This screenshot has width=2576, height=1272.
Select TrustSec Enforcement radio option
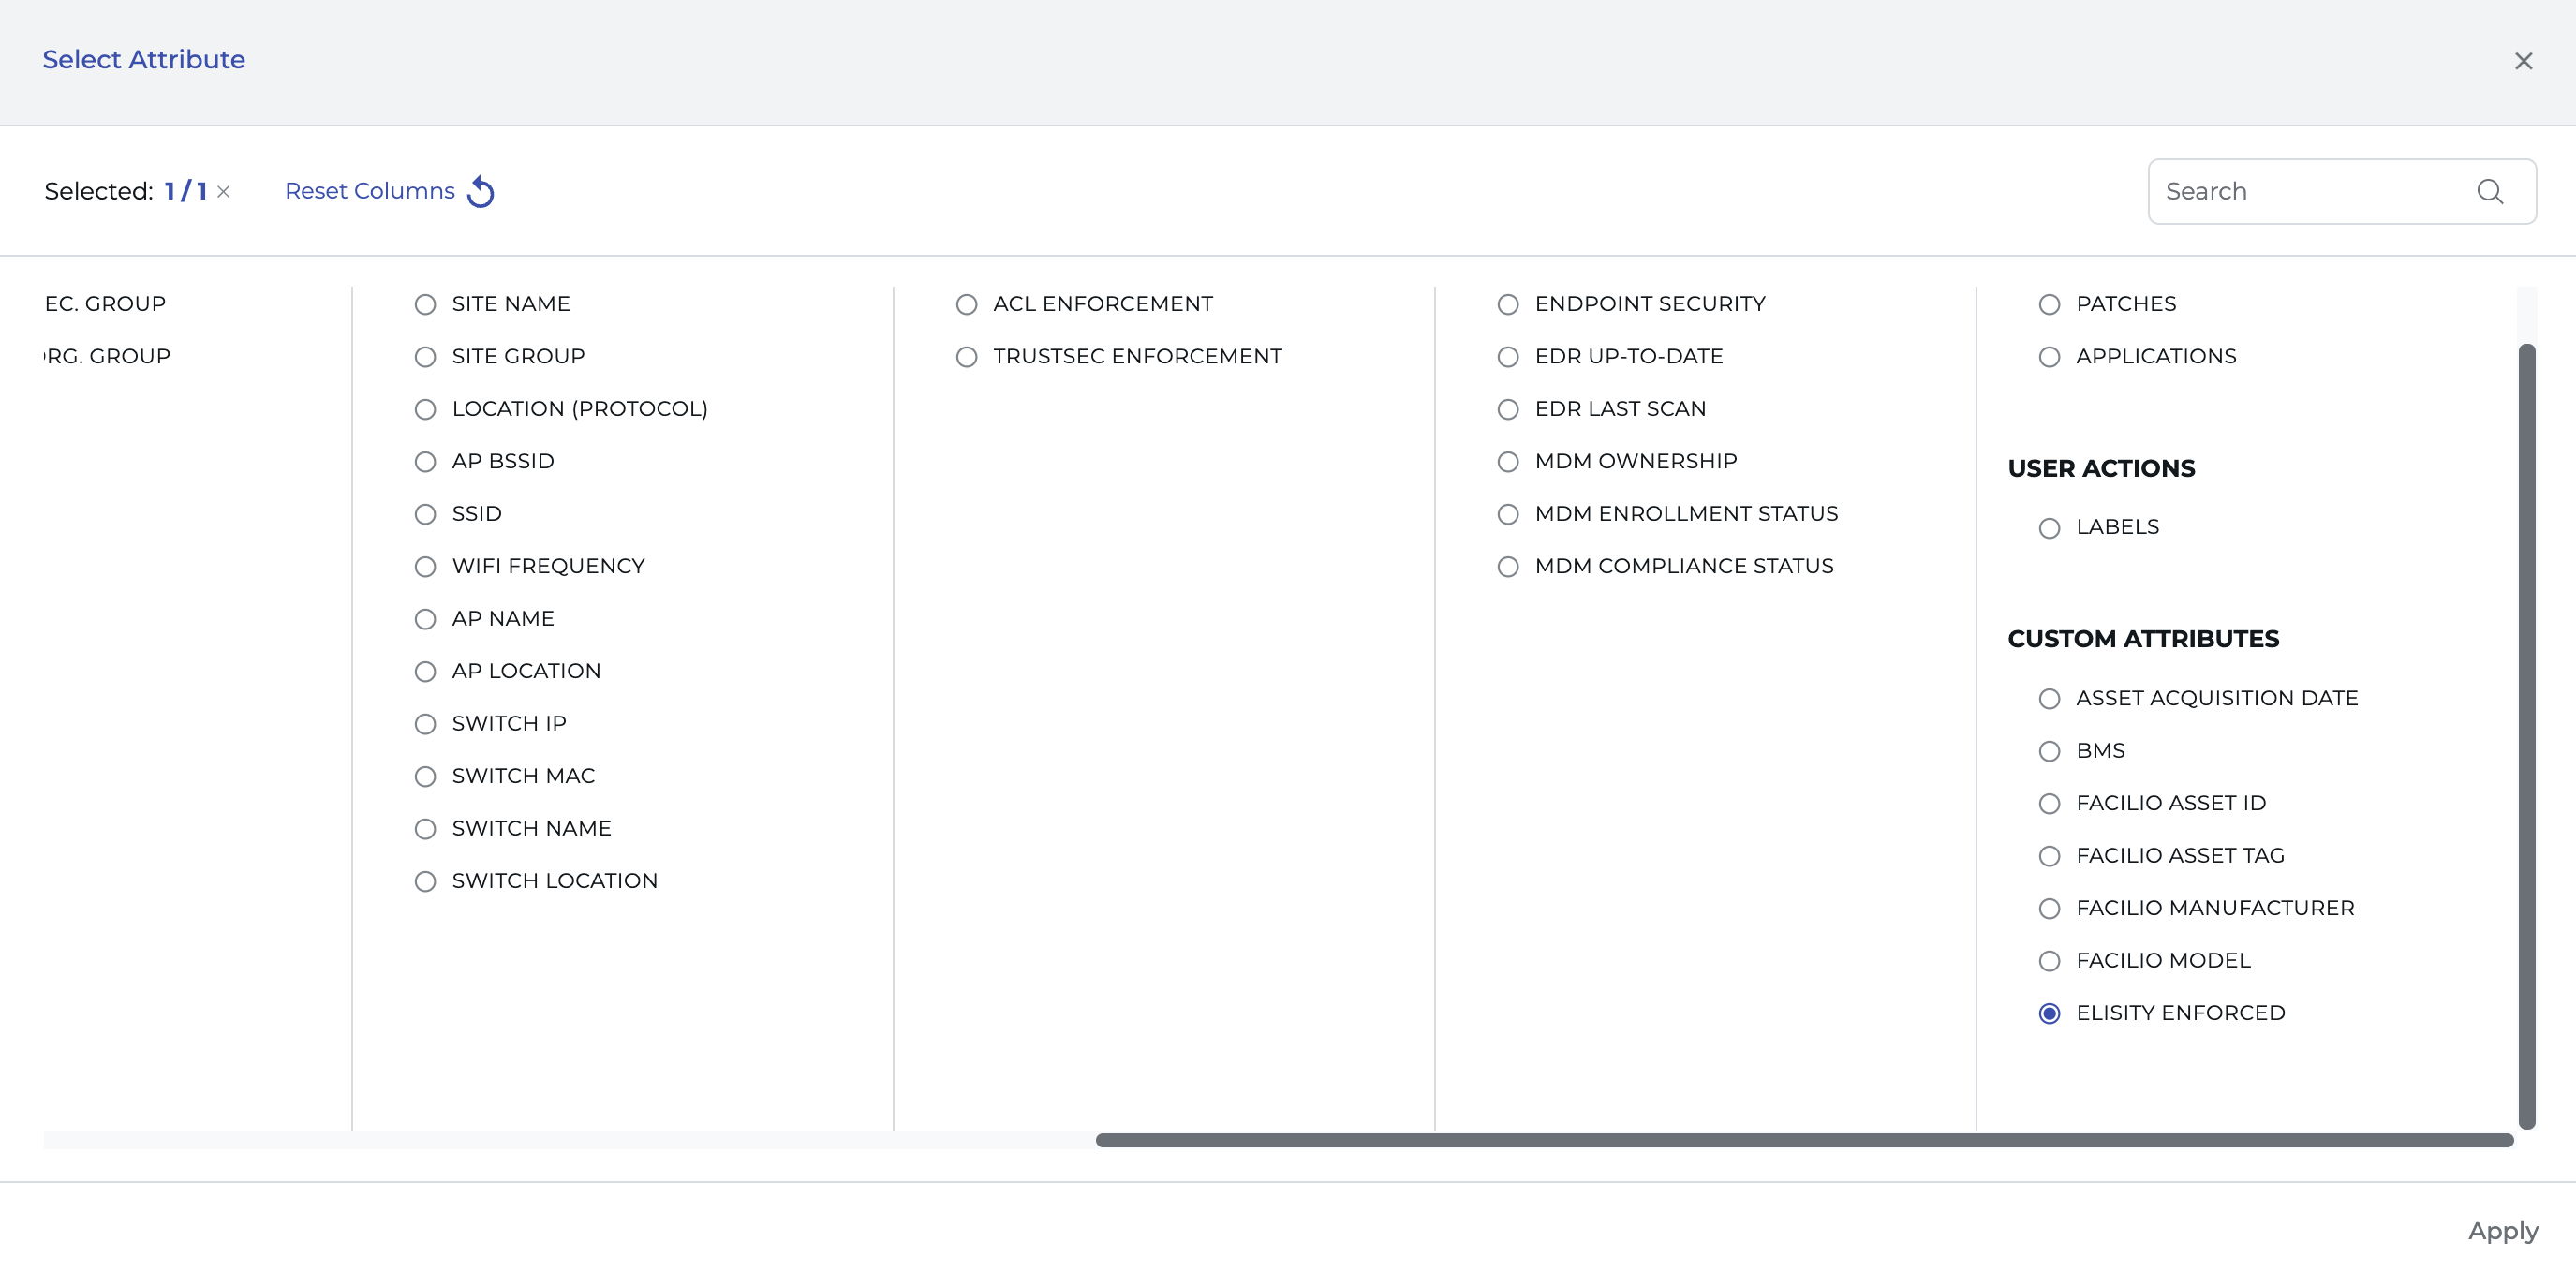tap(966, 357)
